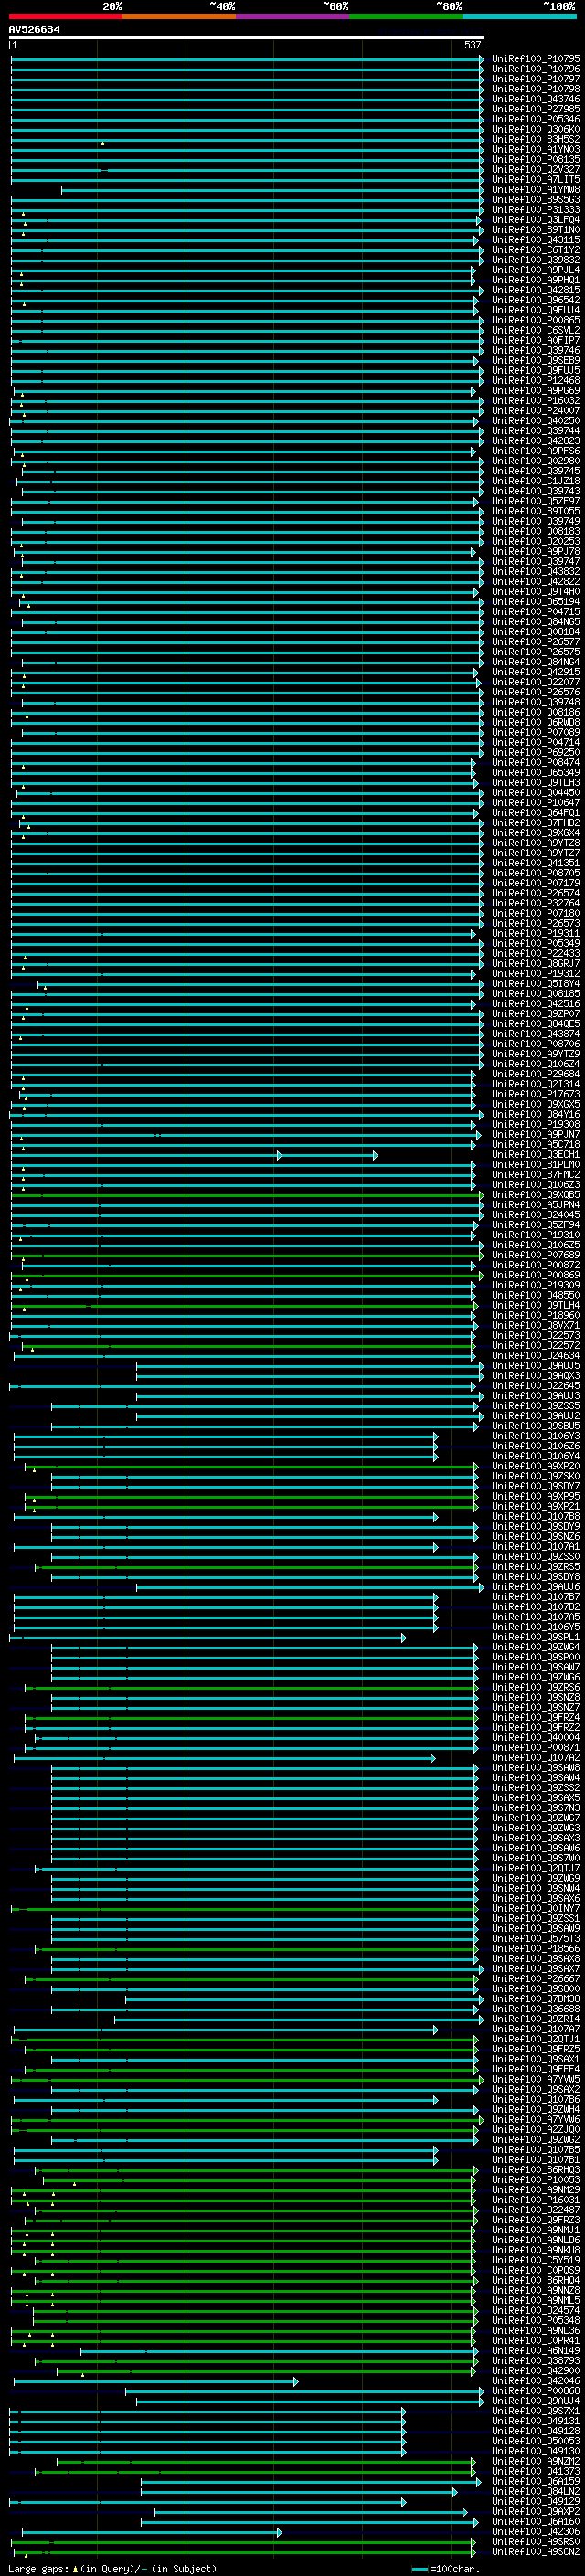Select label UniRef100_Q9ZSS5
585x2576 pixels.
[536, 1406]
